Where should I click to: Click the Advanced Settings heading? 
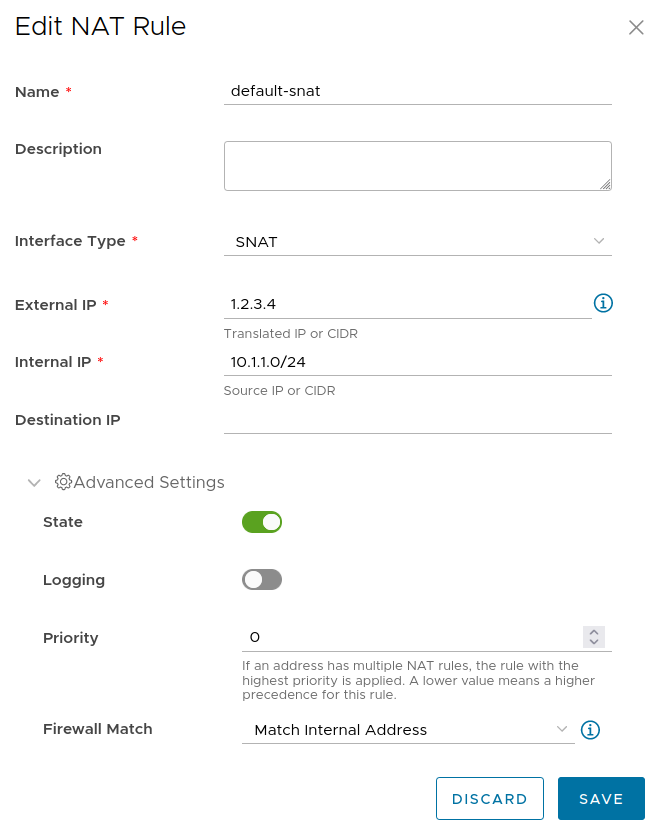click(148, 482)
